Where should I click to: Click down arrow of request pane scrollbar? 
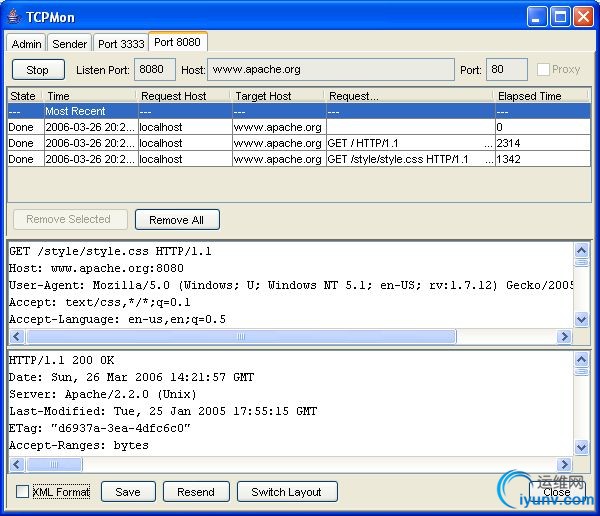click(x=582, y=319)
